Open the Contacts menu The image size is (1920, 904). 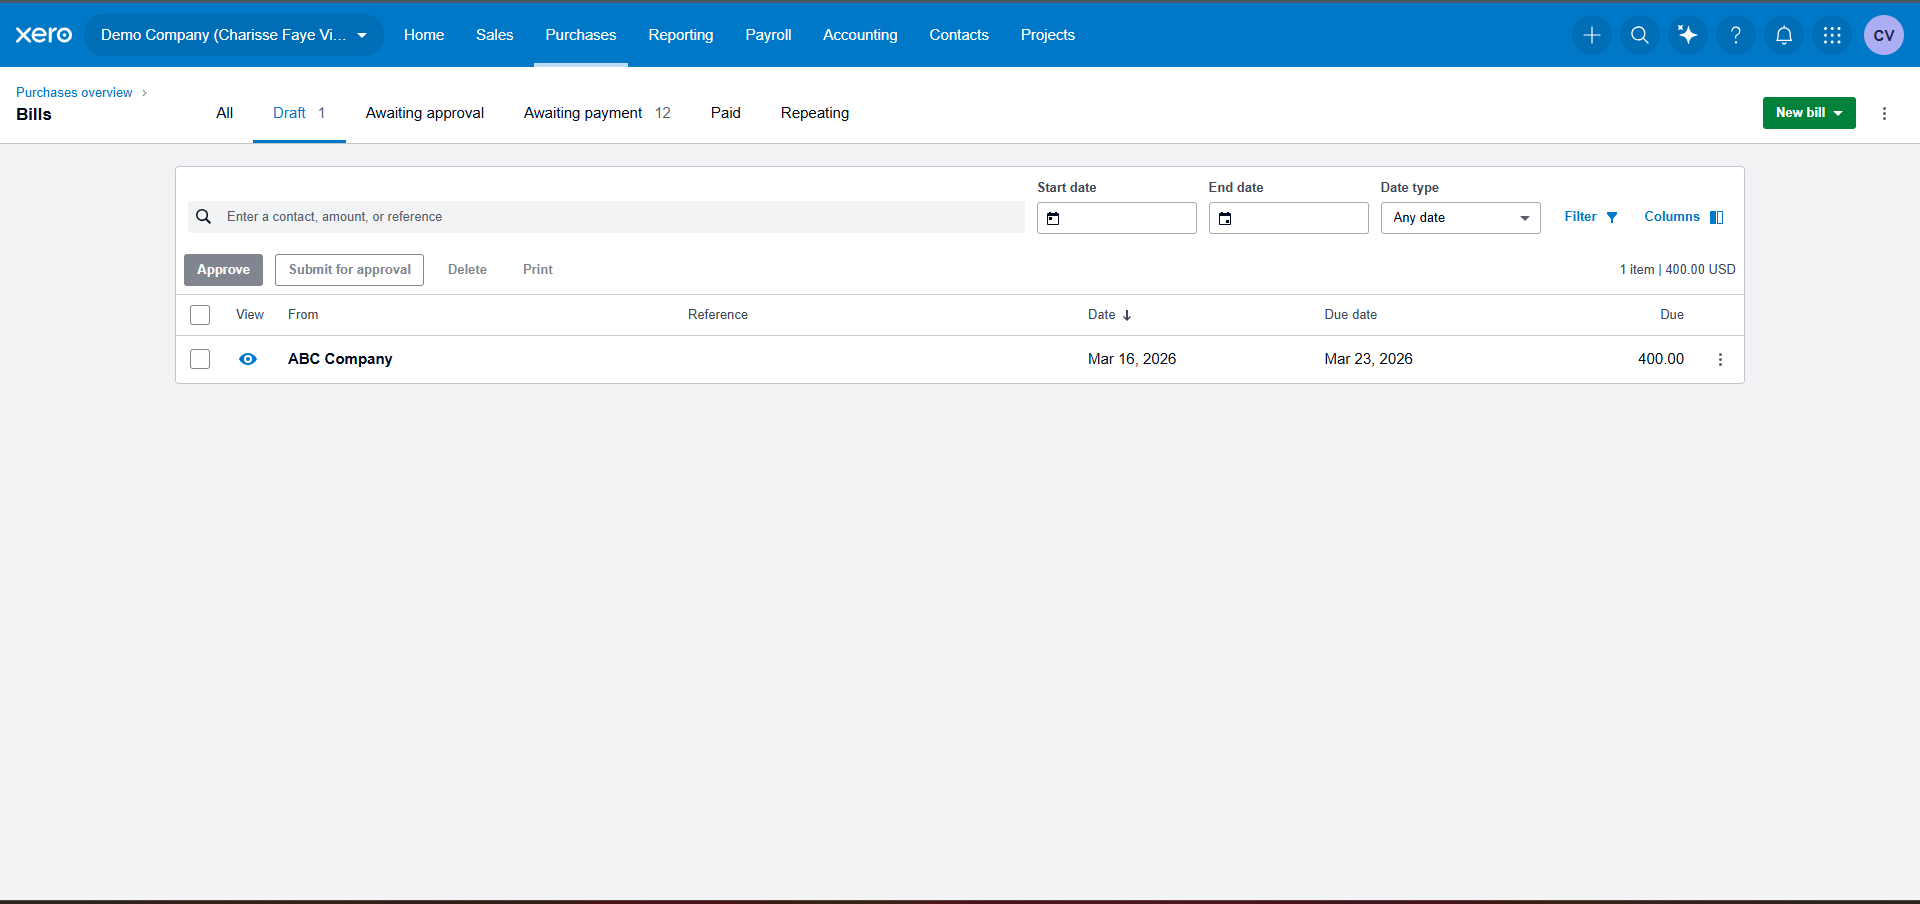tap(959, 35)
